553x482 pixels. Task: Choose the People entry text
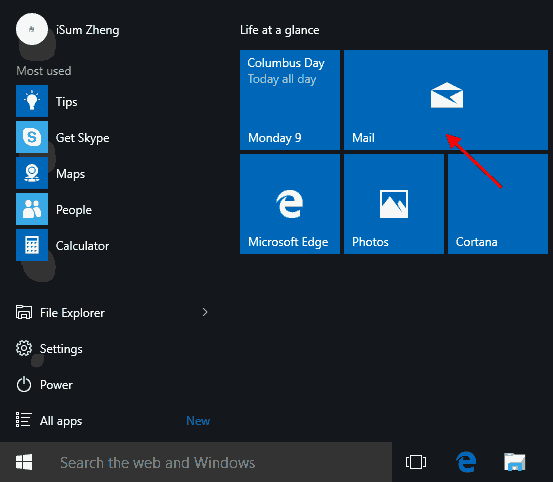(x=74, y=210)
